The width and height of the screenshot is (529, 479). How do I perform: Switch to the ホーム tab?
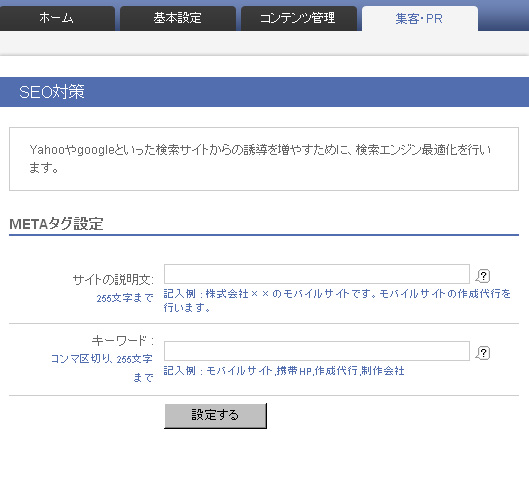coord(57,19)
